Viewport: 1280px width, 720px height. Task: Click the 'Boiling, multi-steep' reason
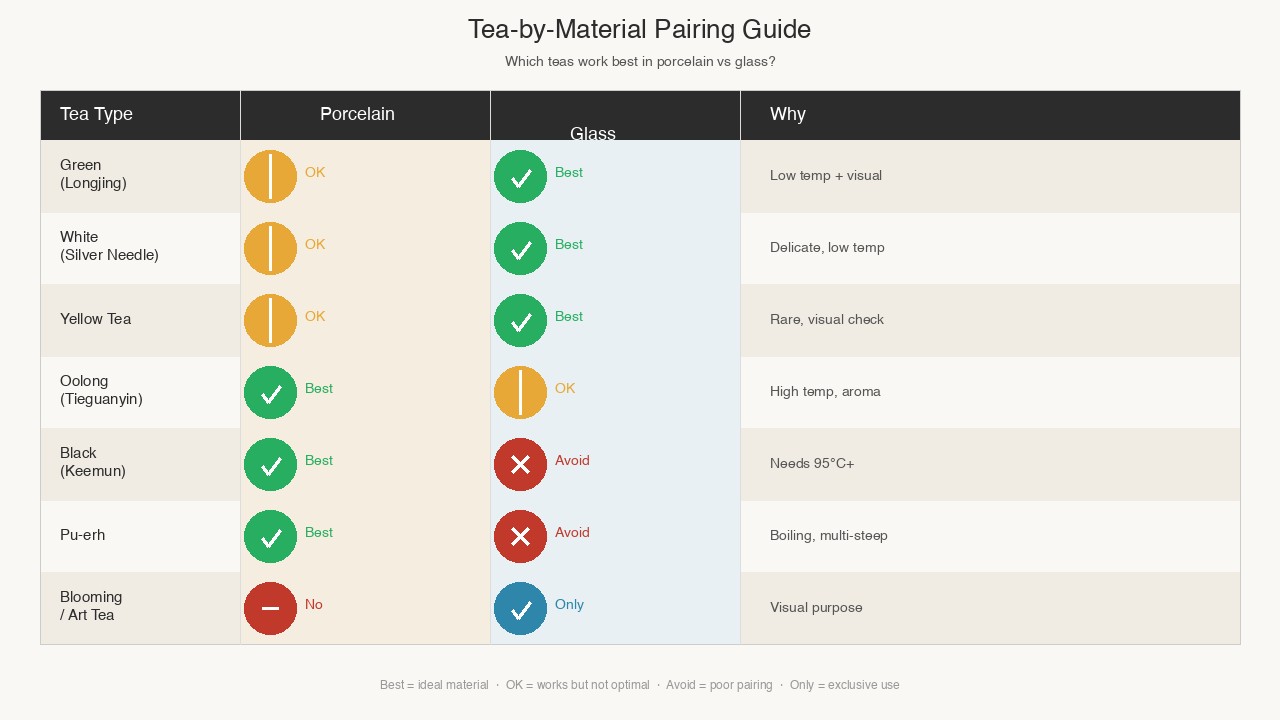829,536
